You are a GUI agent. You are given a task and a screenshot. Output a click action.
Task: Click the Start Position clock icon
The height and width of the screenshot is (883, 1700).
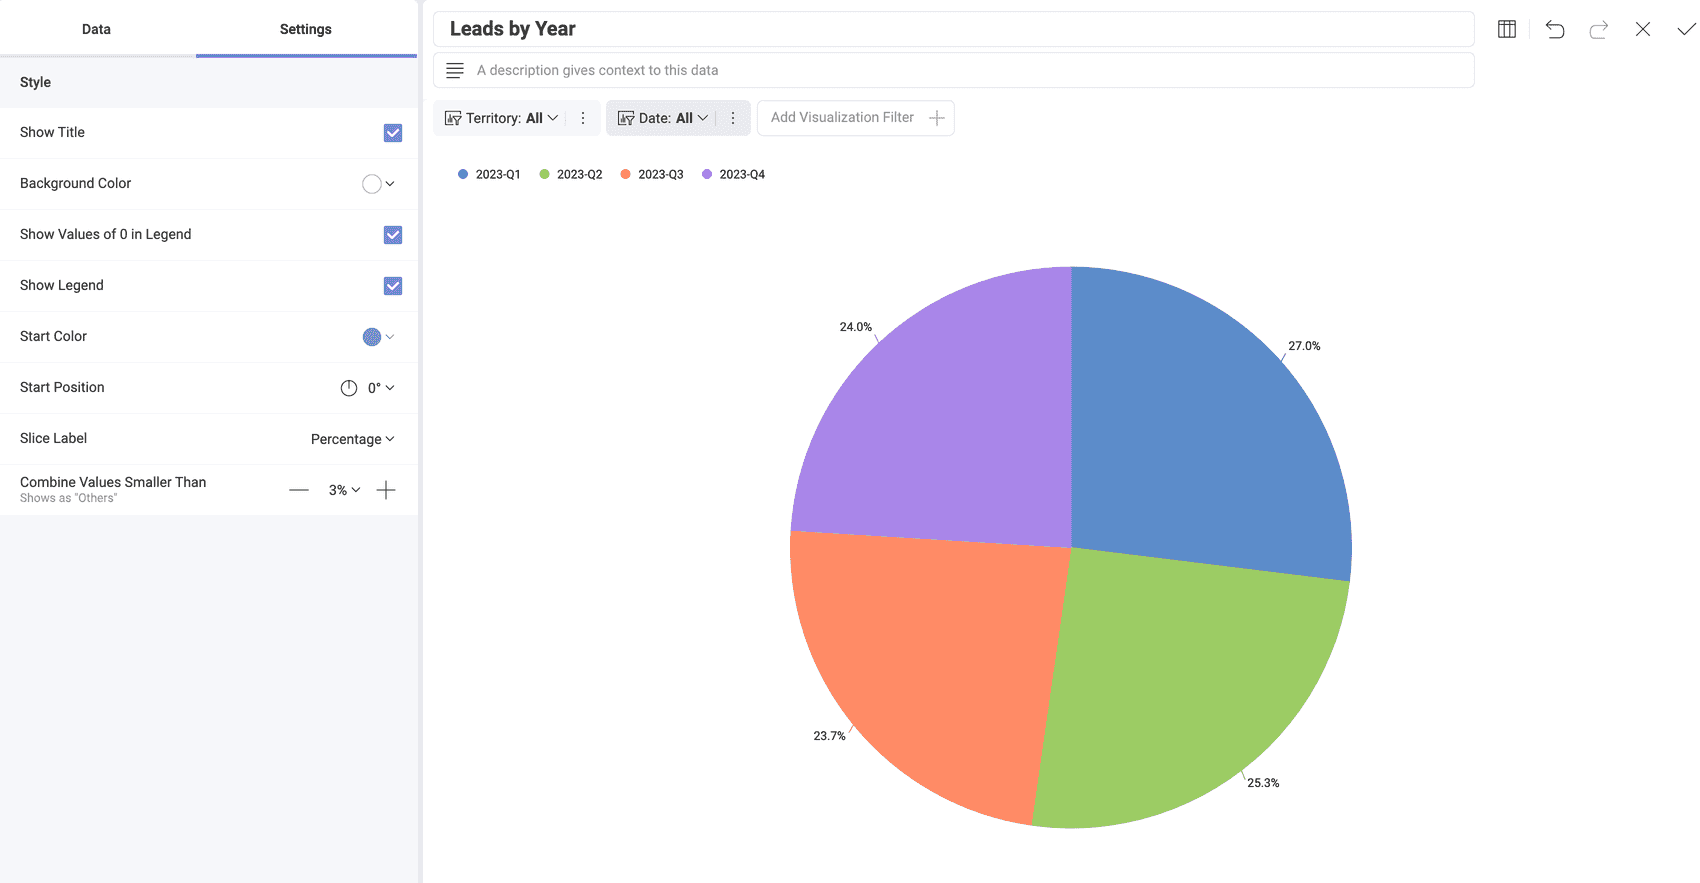pyautogui.click(x=349, y=388)
